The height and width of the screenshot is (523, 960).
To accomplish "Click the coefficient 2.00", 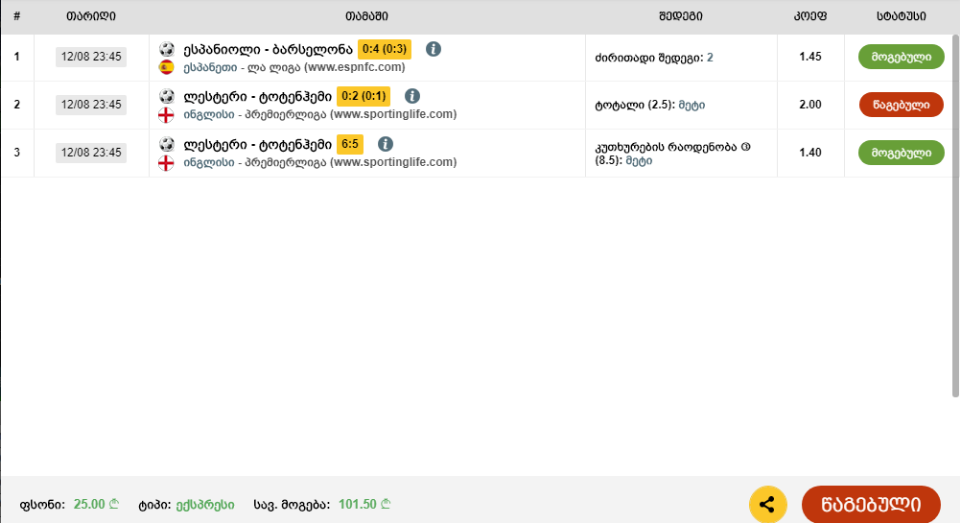I will 810,105.
